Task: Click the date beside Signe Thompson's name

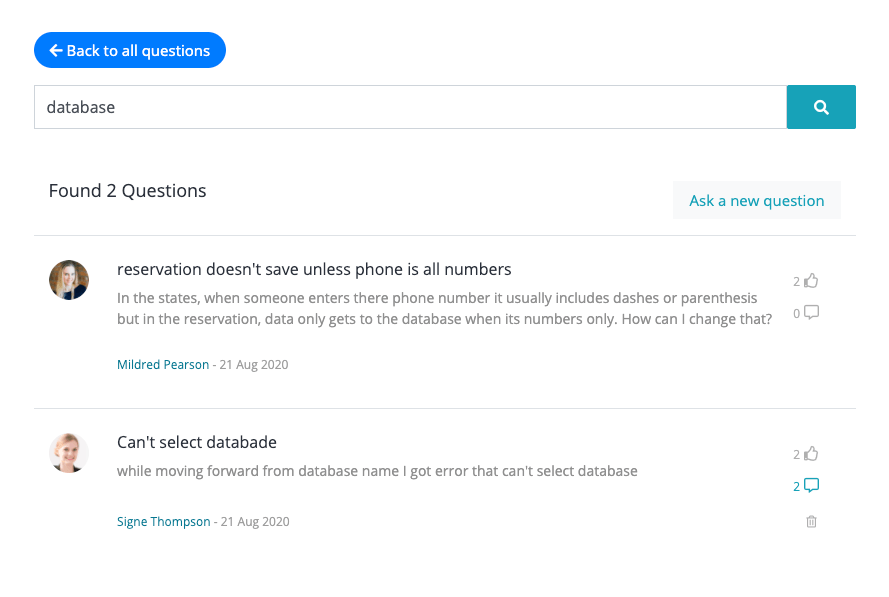Action: pos(255,522)
